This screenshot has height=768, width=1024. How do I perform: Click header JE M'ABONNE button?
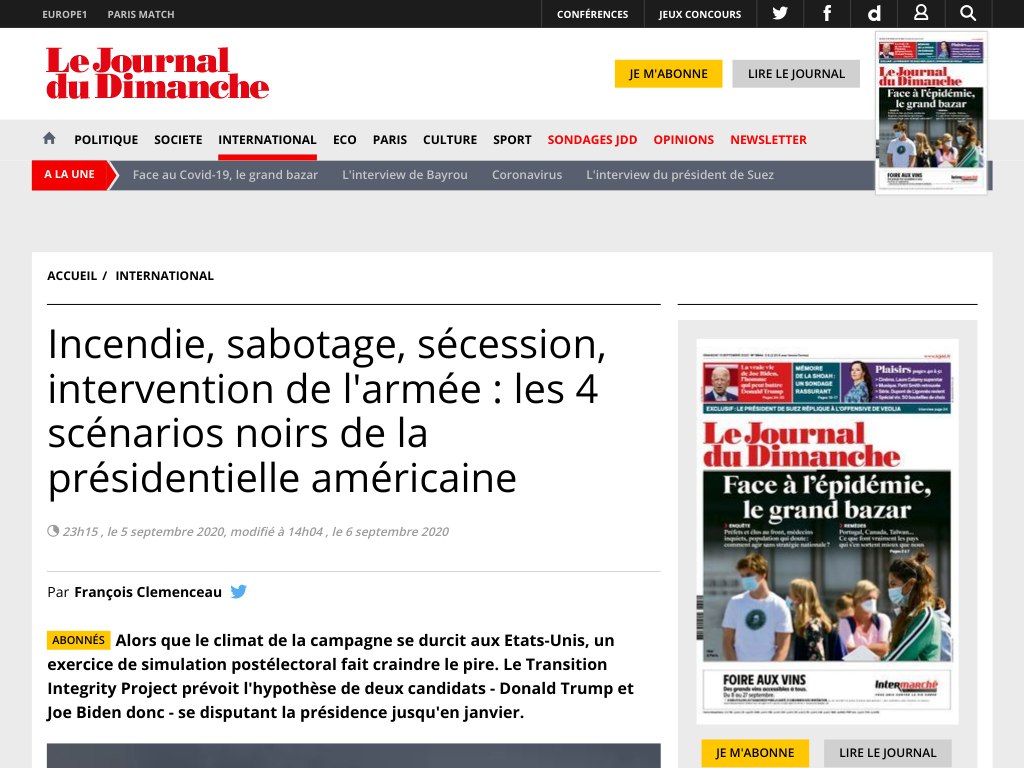click(x=668, y=74)
